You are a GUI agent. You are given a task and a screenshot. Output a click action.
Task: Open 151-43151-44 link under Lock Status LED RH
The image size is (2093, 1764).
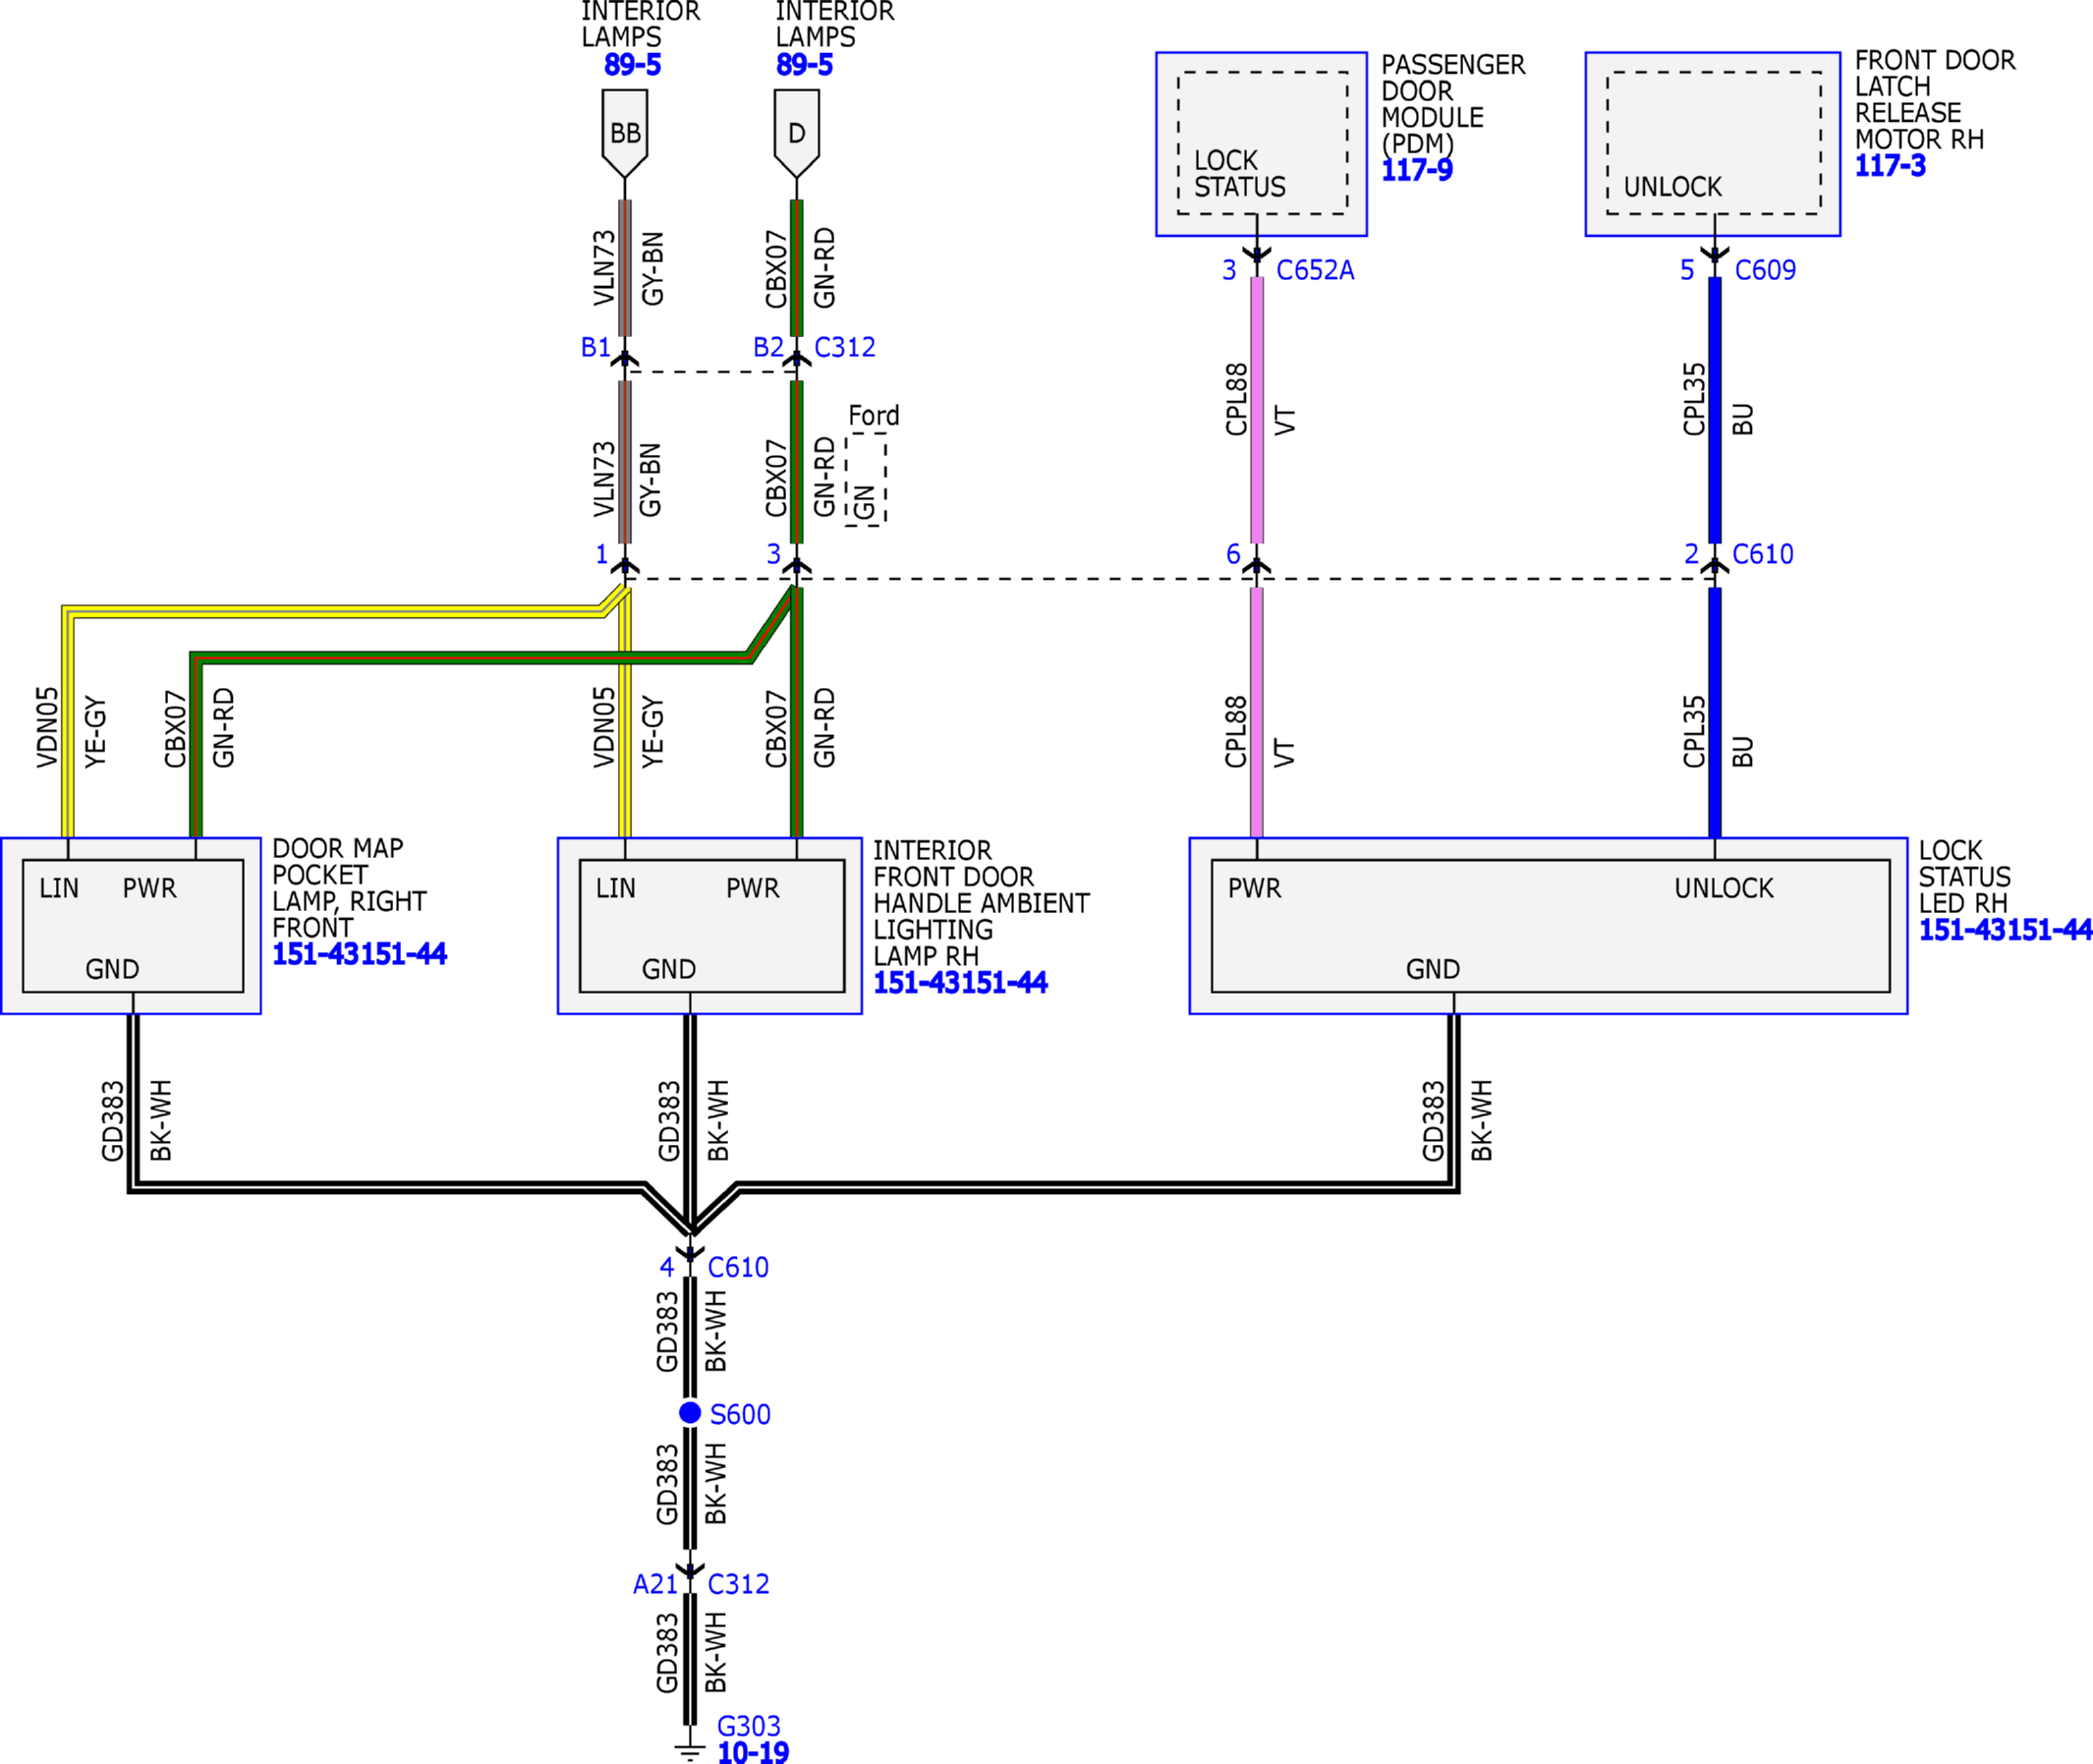2005,930
